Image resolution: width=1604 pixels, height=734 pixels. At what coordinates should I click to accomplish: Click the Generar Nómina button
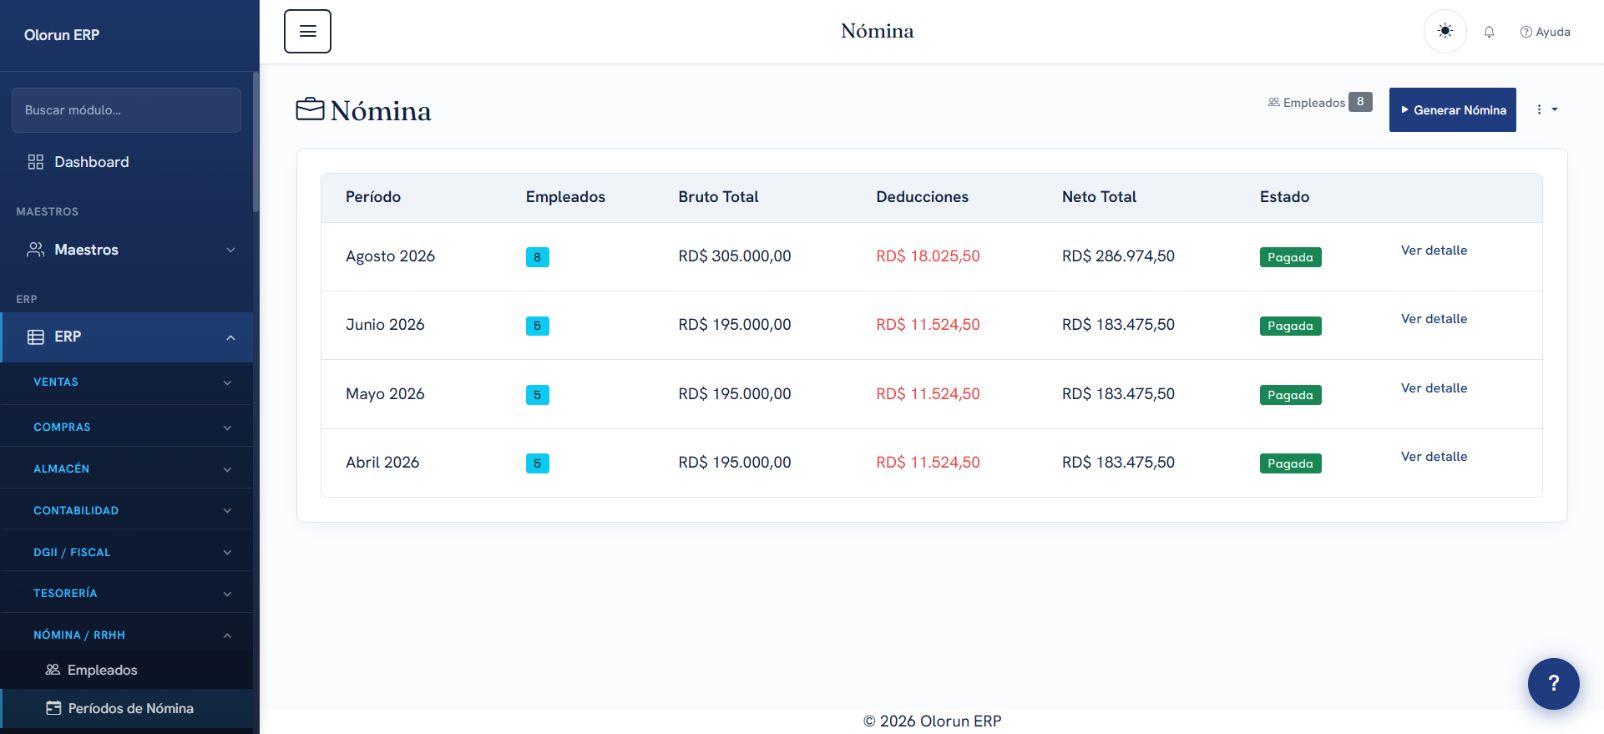[1452, 110]
